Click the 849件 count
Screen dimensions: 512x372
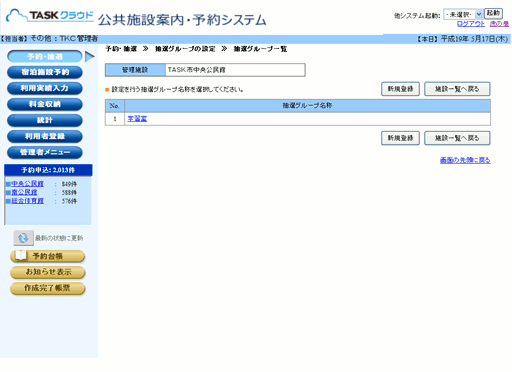(69, 184)
